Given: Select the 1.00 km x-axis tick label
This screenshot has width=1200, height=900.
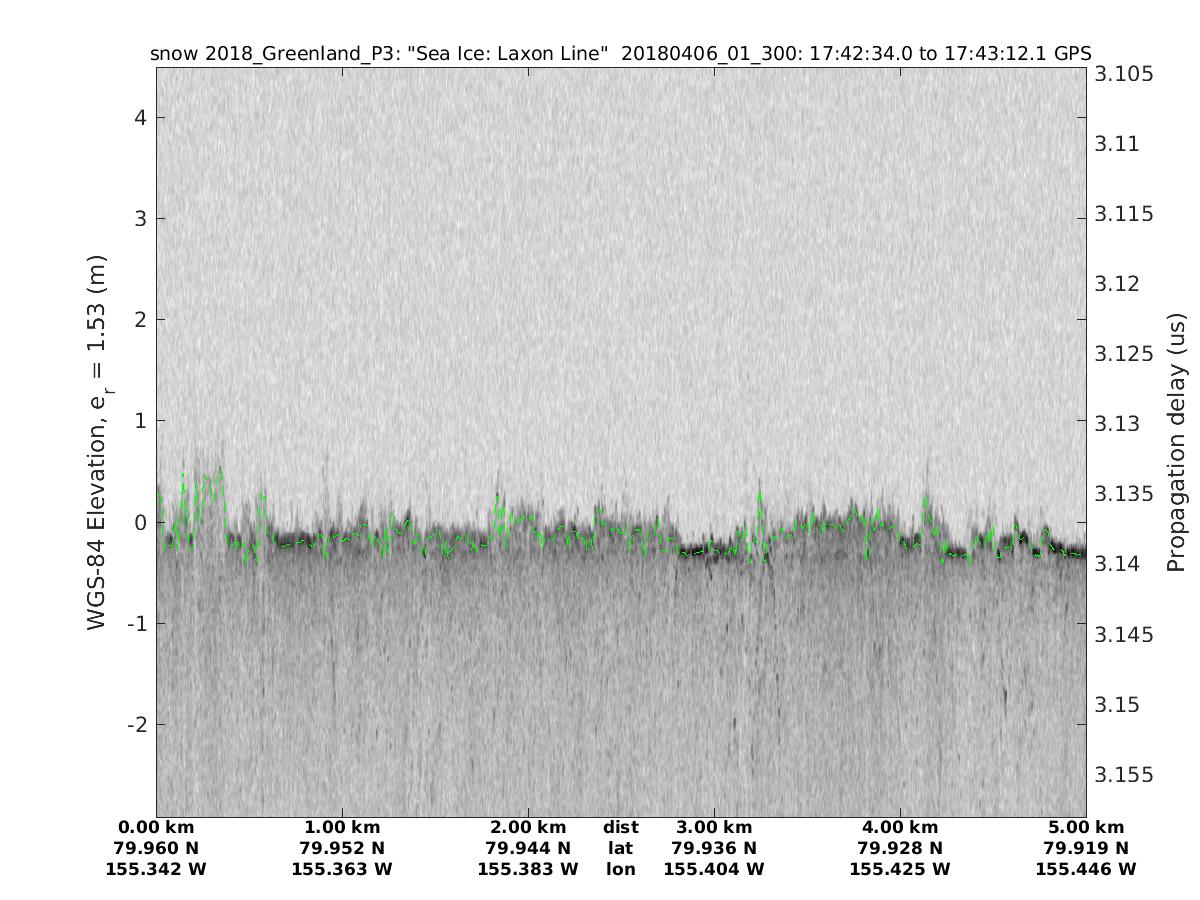Looking at the screenshot, I should [x=342, y=827].
